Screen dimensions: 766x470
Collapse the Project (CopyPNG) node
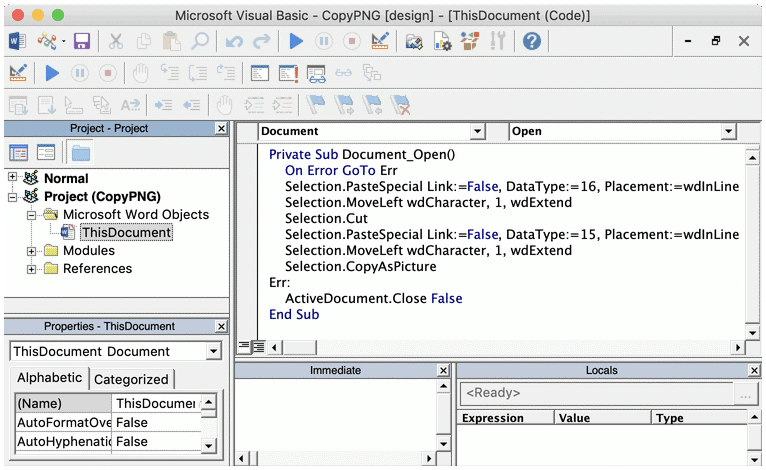coord(13,197)
